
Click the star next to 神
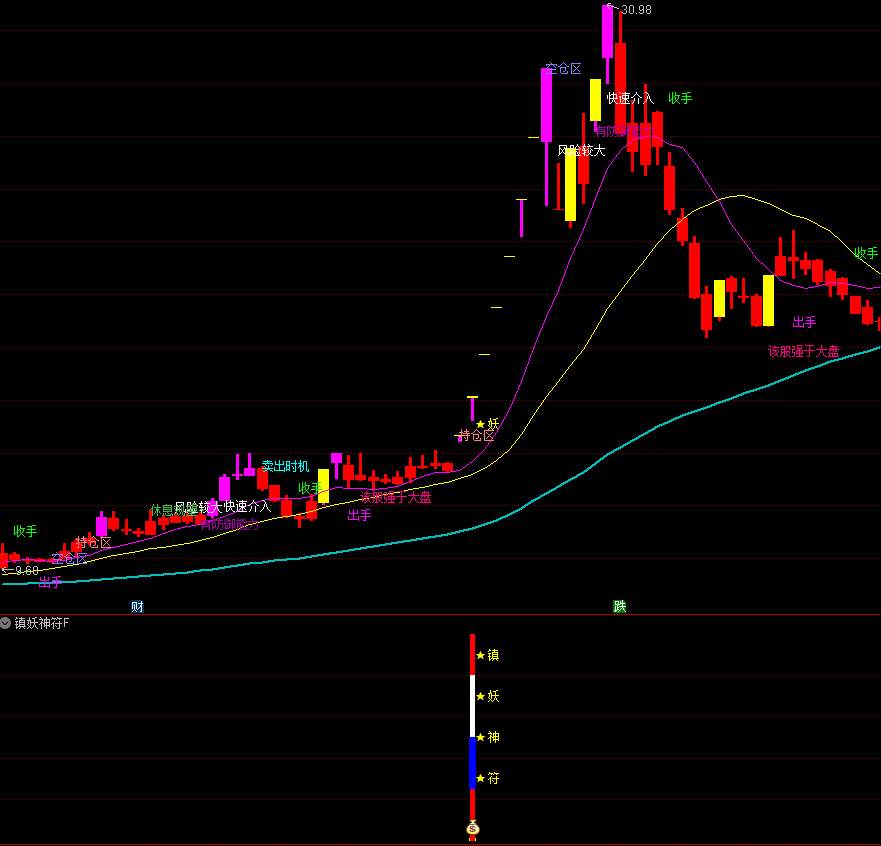coord(481,738)
